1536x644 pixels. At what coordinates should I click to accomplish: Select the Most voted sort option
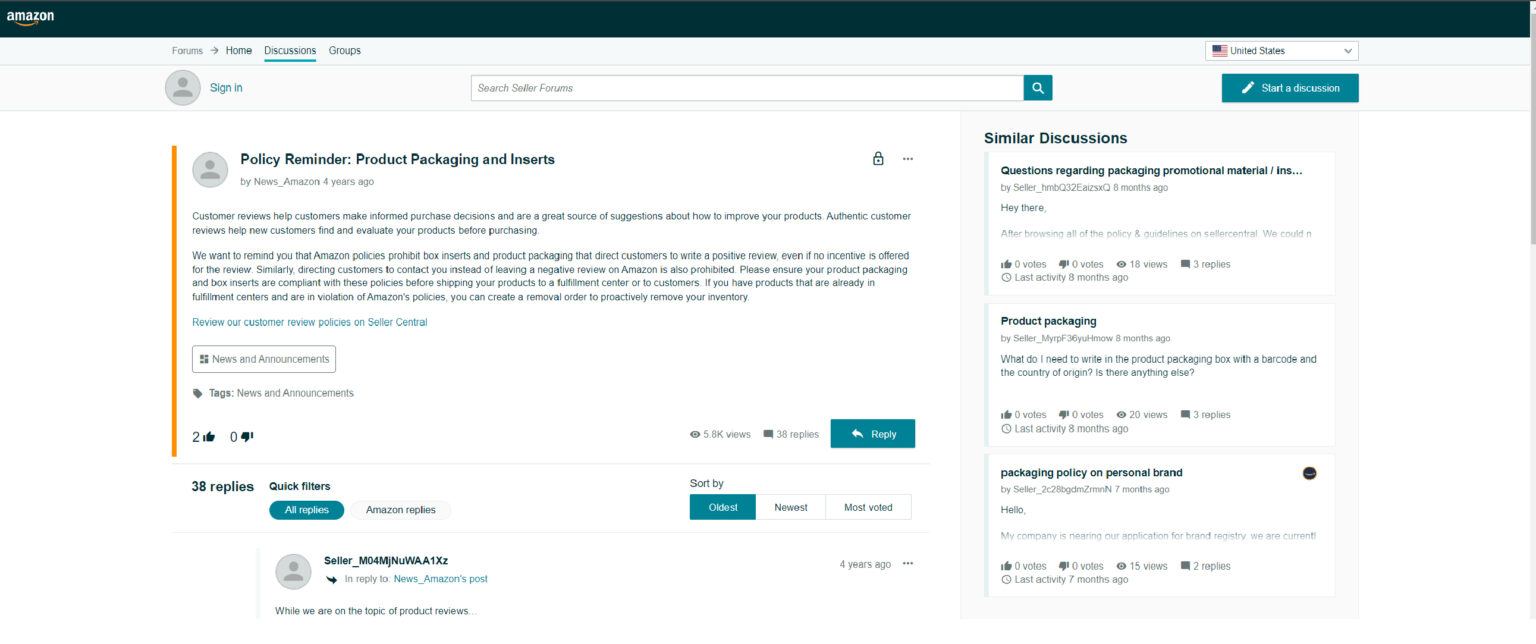click(868, 507)
